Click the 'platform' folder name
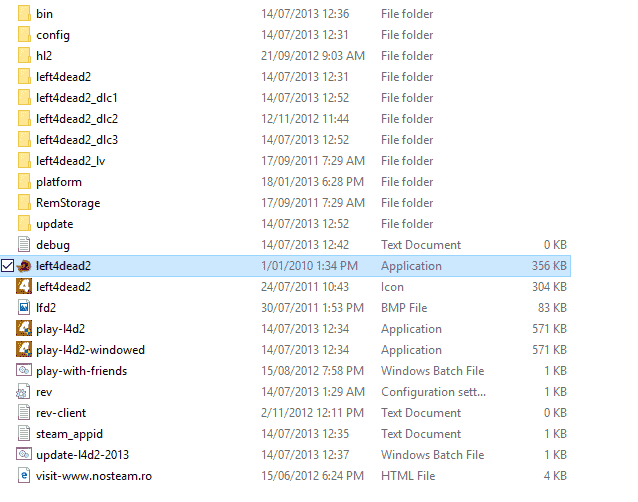The height and width of the screenshot is (502, 638). click(59, 182)
